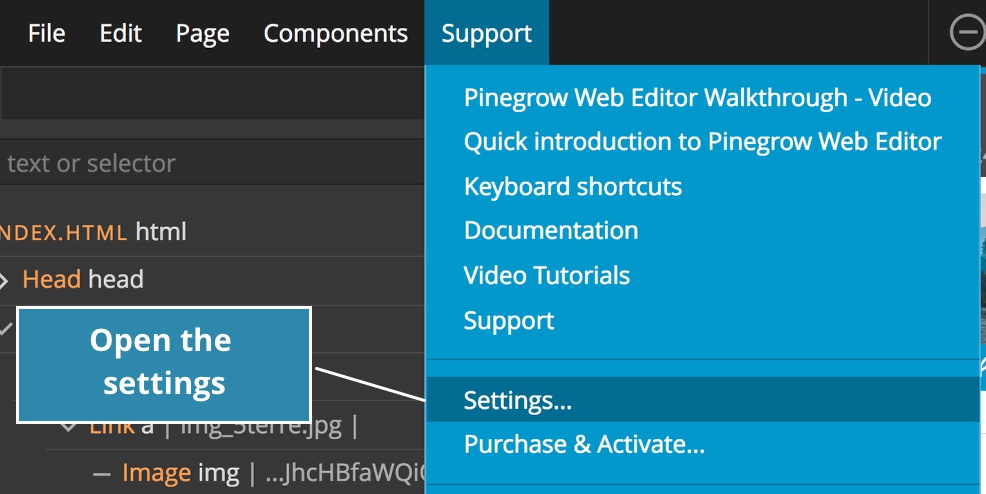Select the INDEX.HTML html tree node
986x494 pixels.
(x=93, y=232)
